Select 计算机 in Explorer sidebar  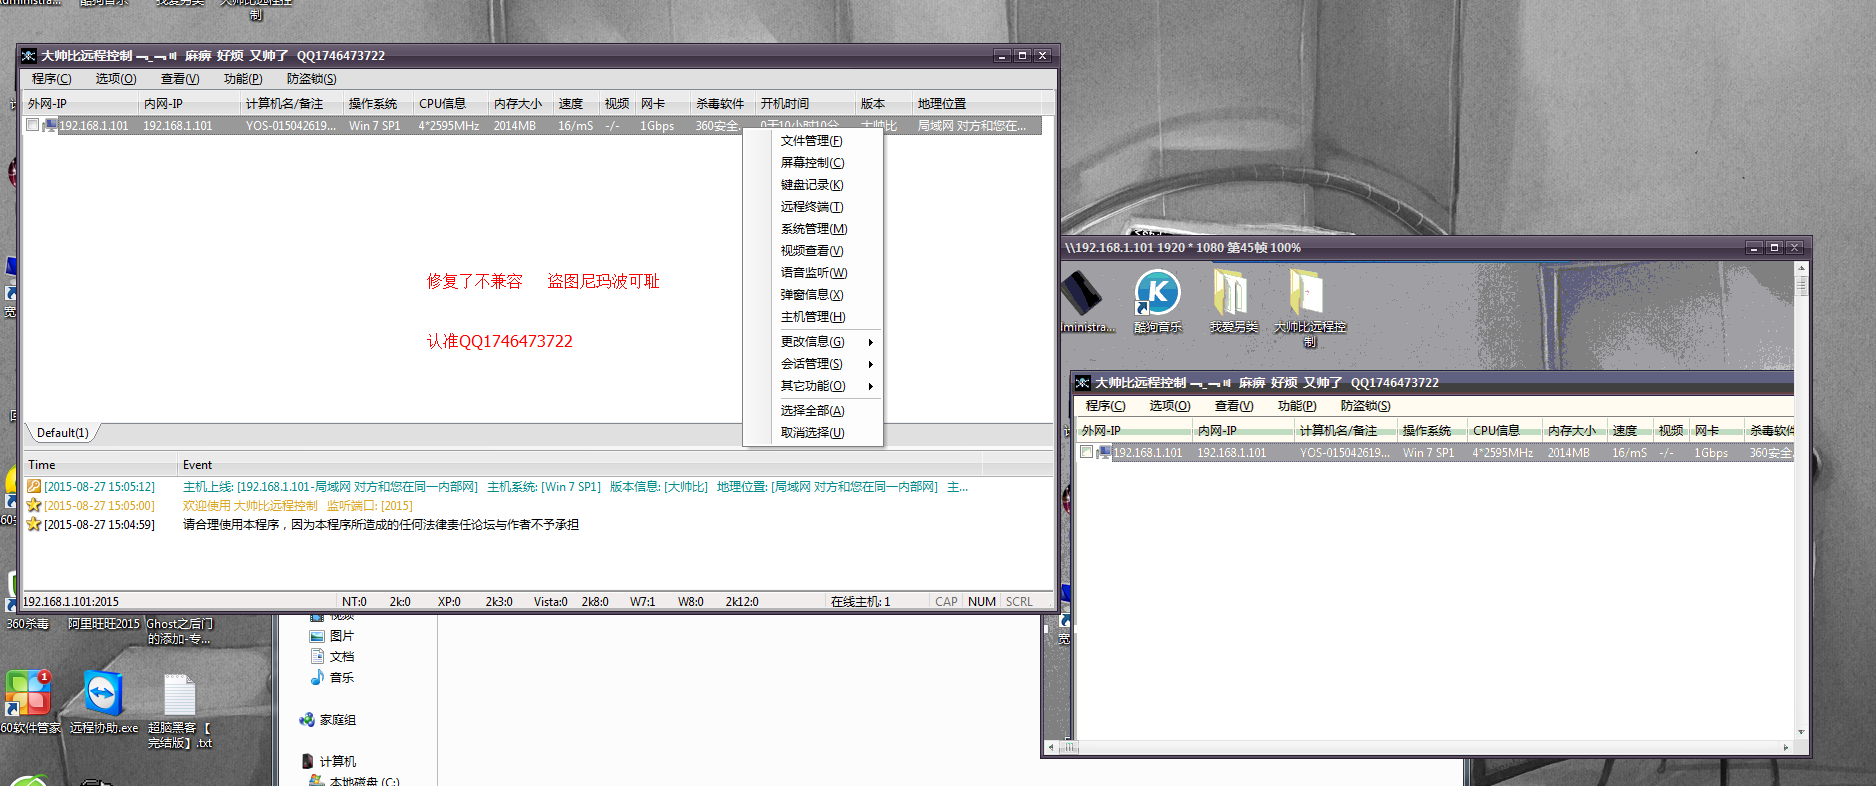coord(329,762)
